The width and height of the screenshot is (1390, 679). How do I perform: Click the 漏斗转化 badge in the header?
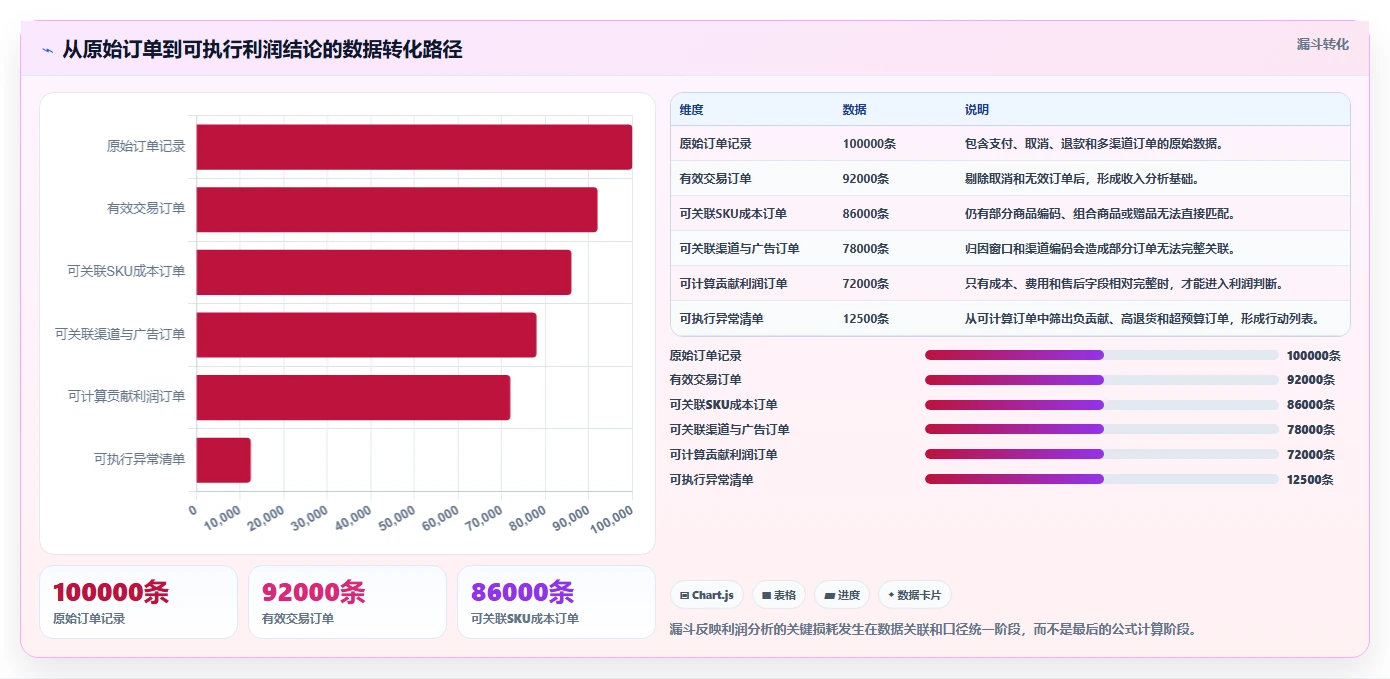click(1322, 44)
